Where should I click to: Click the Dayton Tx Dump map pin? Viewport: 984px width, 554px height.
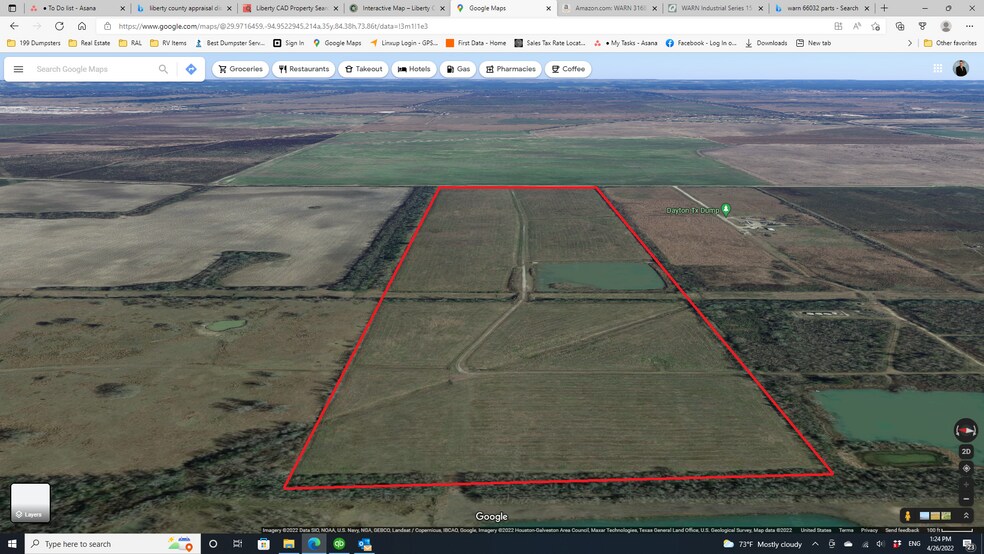coord(726,209)
